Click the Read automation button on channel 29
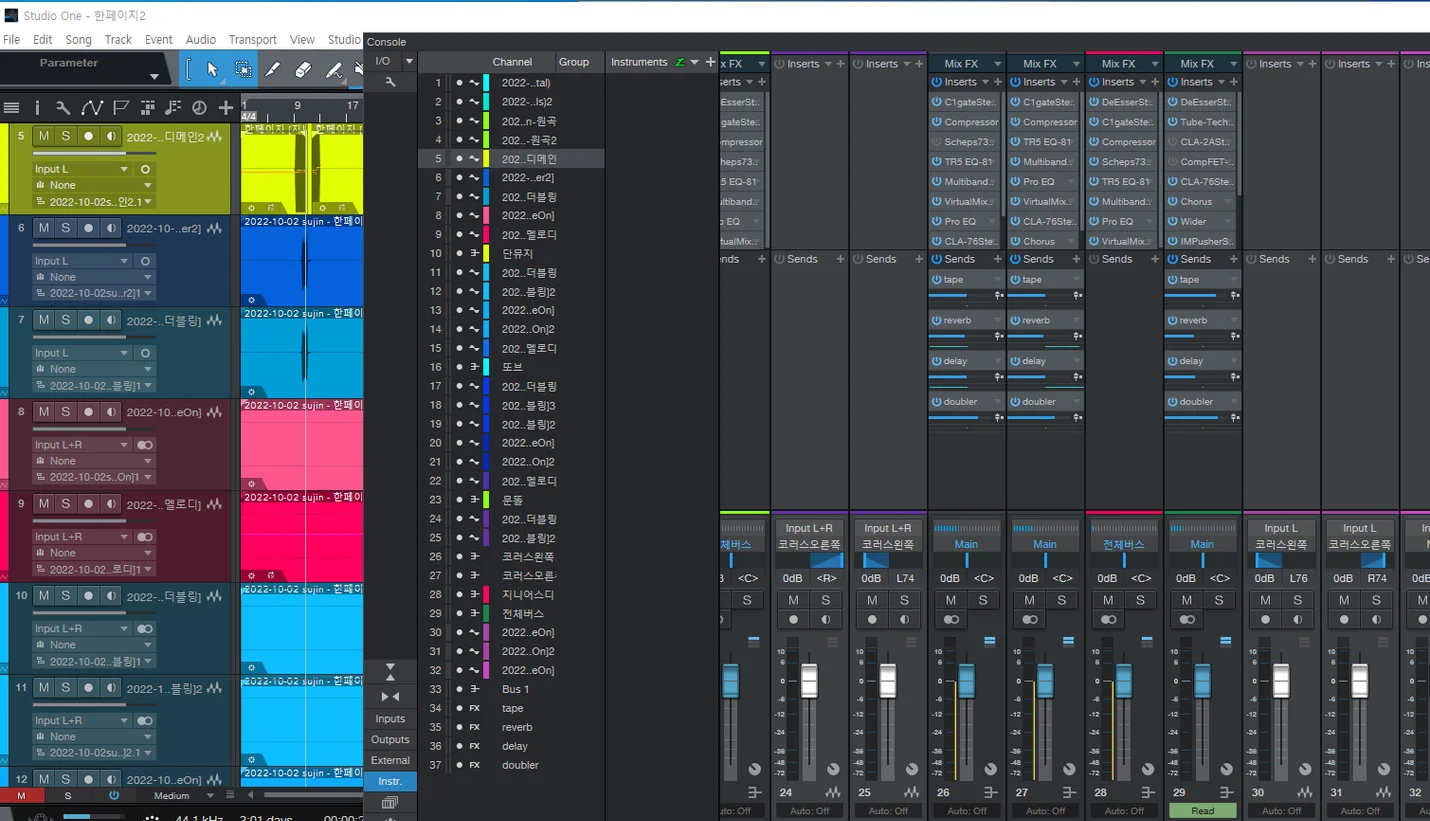 (1203, 811)
